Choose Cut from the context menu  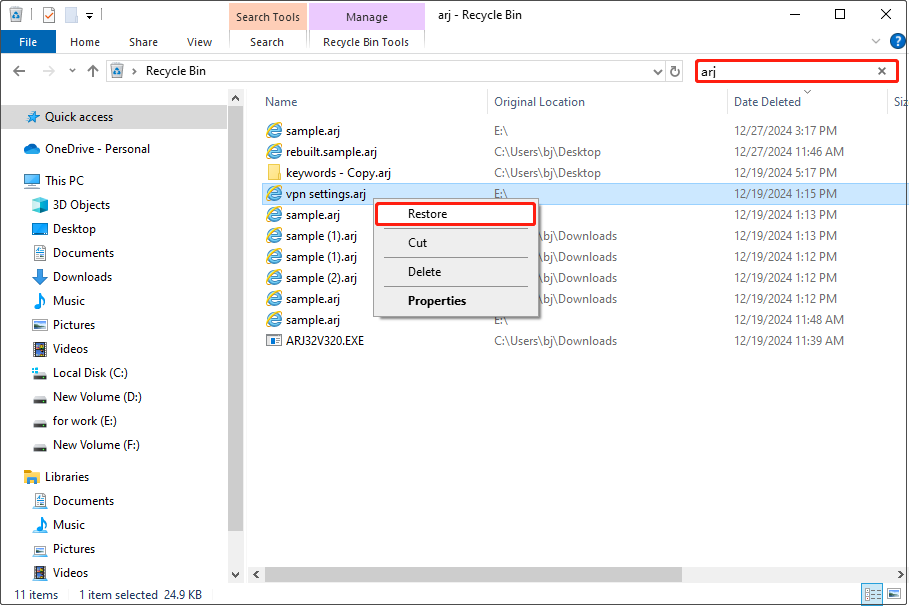[x=455, y=243]
